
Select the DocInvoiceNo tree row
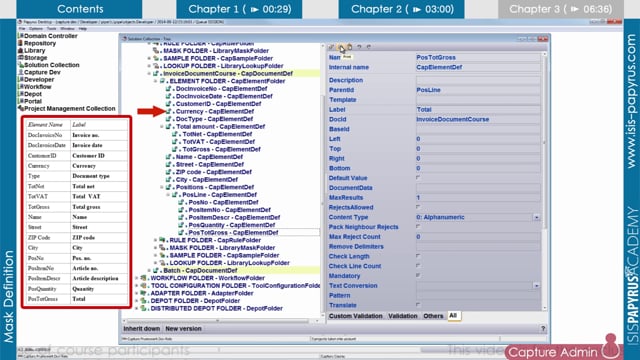(221, 89)
